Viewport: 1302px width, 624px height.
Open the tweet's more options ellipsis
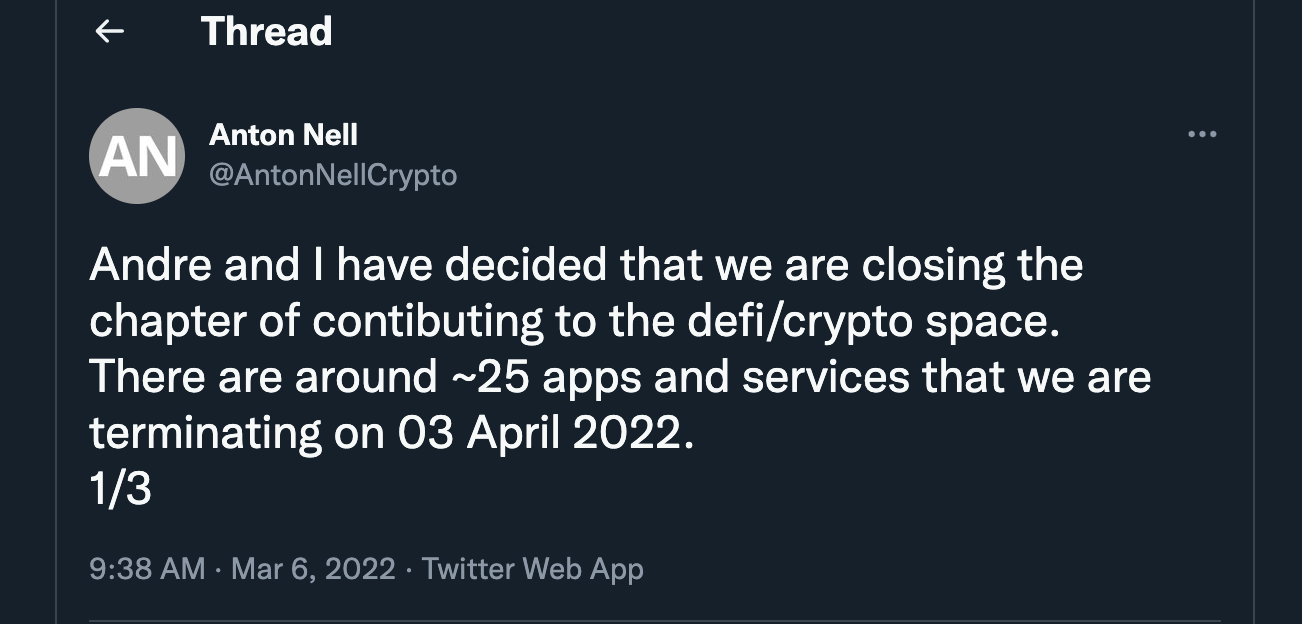1201,134
